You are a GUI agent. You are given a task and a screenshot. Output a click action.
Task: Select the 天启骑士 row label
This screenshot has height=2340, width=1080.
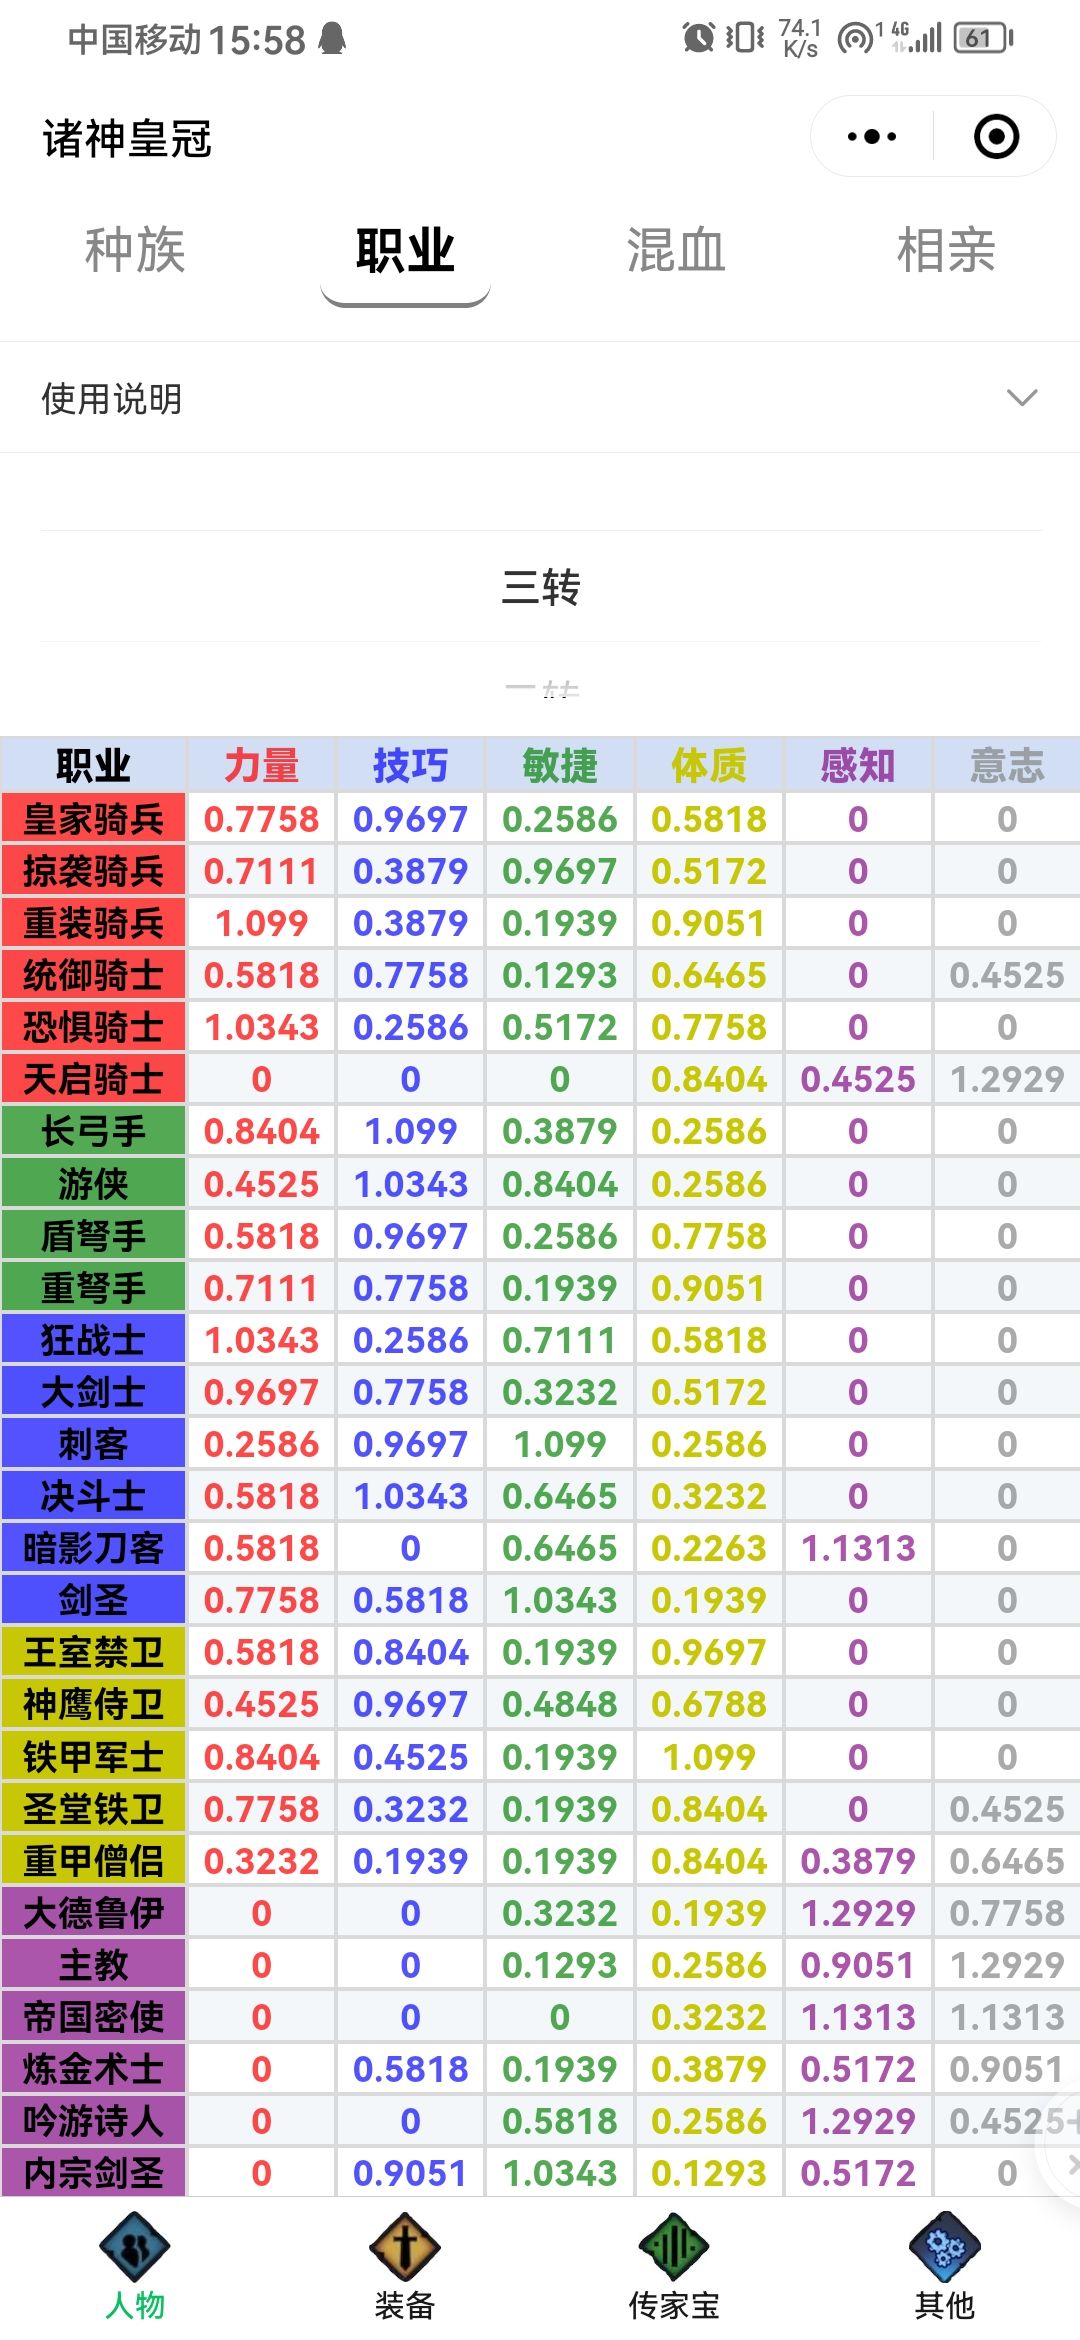93,1079
